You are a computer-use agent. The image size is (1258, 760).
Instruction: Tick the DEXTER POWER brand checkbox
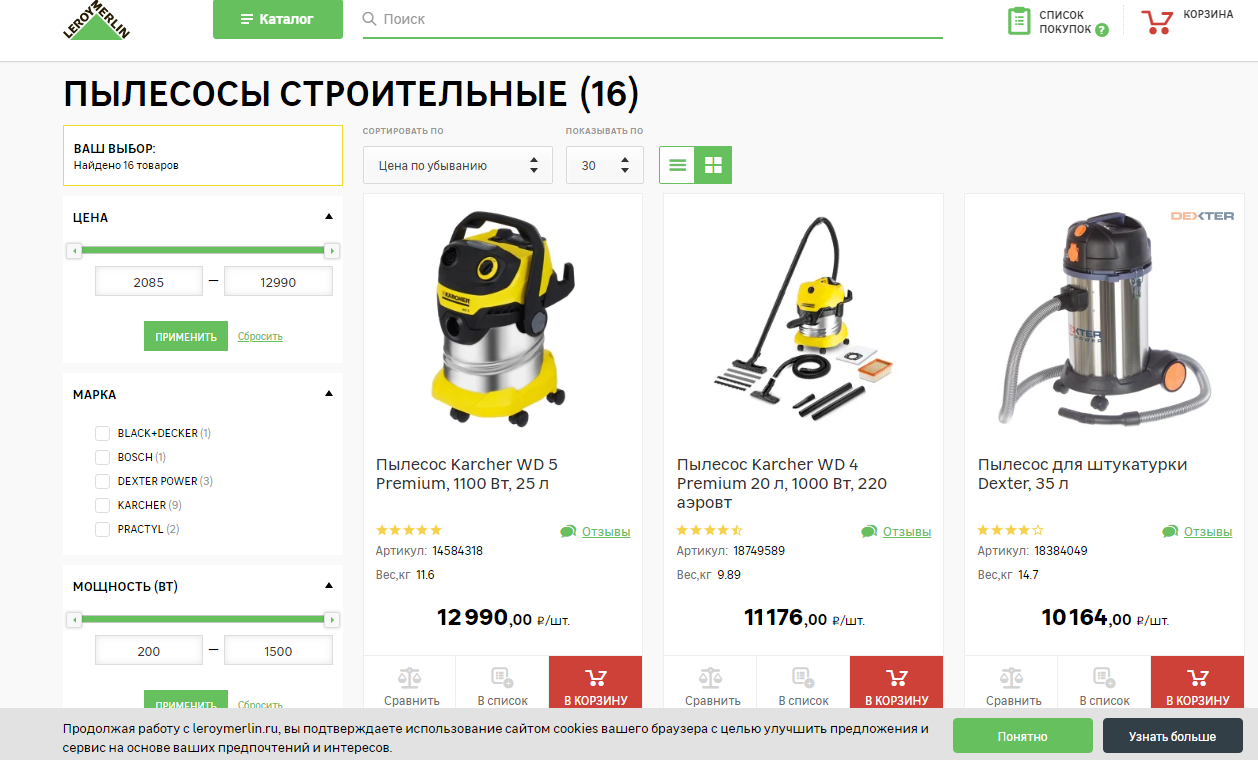pyautogui.click(x=102, y=481)
